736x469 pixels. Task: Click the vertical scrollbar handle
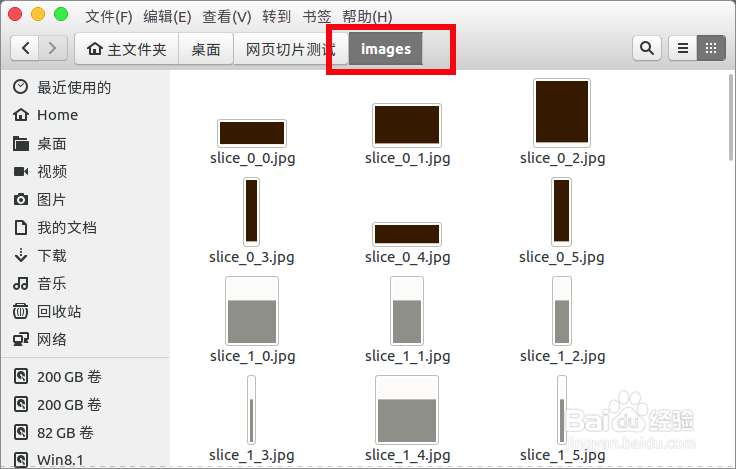pyautogui.click(x=731, y=117)
